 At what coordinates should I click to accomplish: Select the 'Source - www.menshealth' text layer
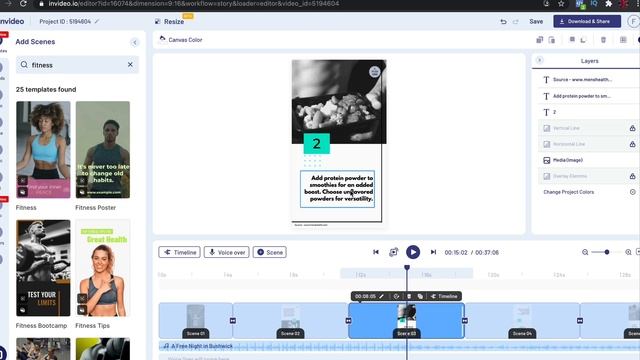coord(588,80)
